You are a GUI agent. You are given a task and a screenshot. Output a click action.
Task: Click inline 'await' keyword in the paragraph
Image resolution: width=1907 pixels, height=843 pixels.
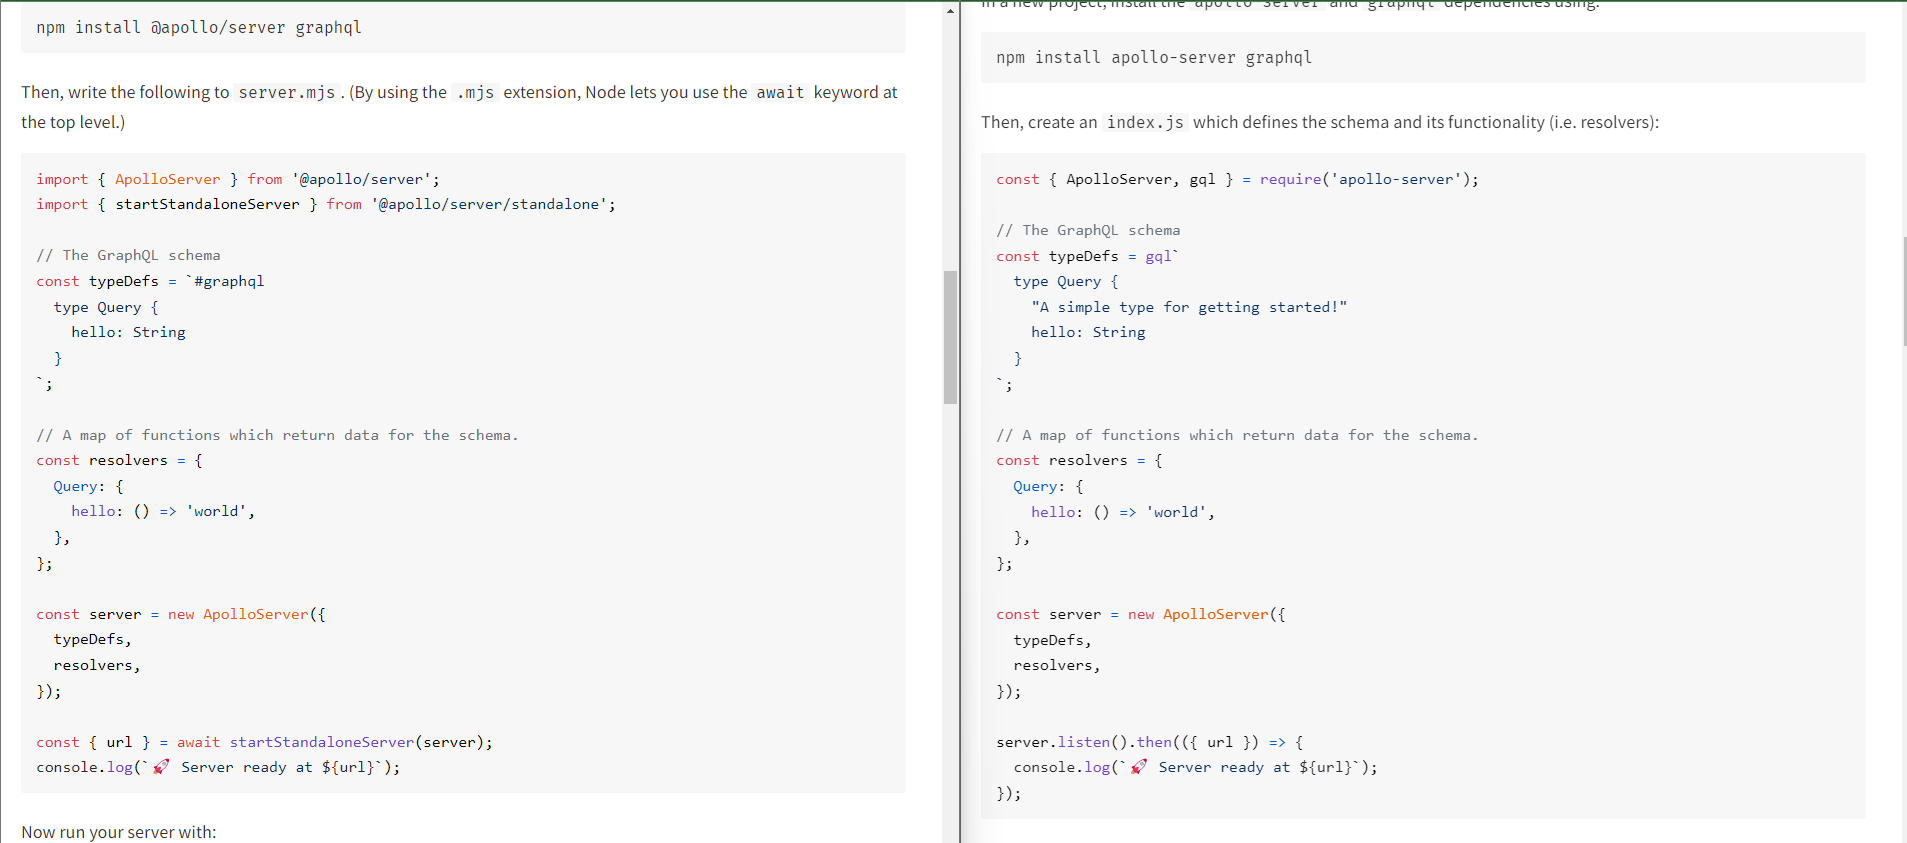[x=780, y=92]
